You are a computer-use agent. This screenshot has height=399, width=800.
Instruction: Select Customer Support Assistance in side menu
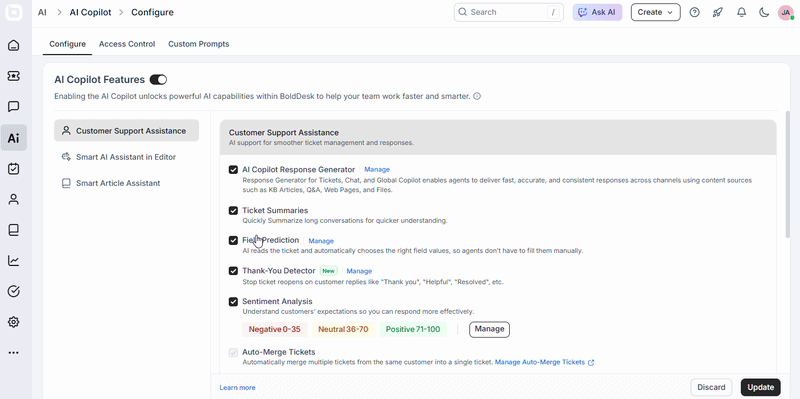click(127, 131)
